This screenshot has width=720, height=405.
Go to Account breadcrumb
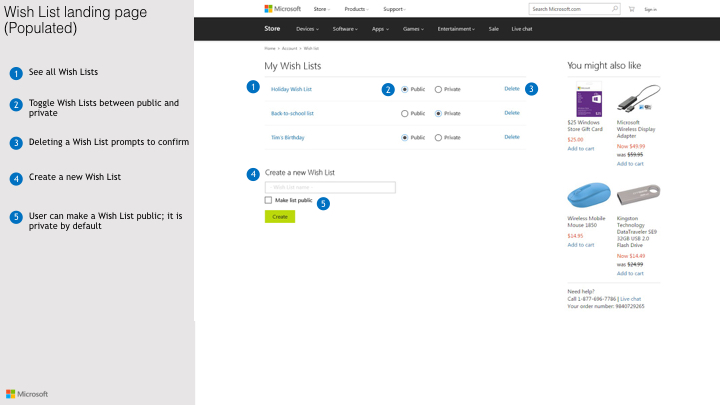point(289,48)
